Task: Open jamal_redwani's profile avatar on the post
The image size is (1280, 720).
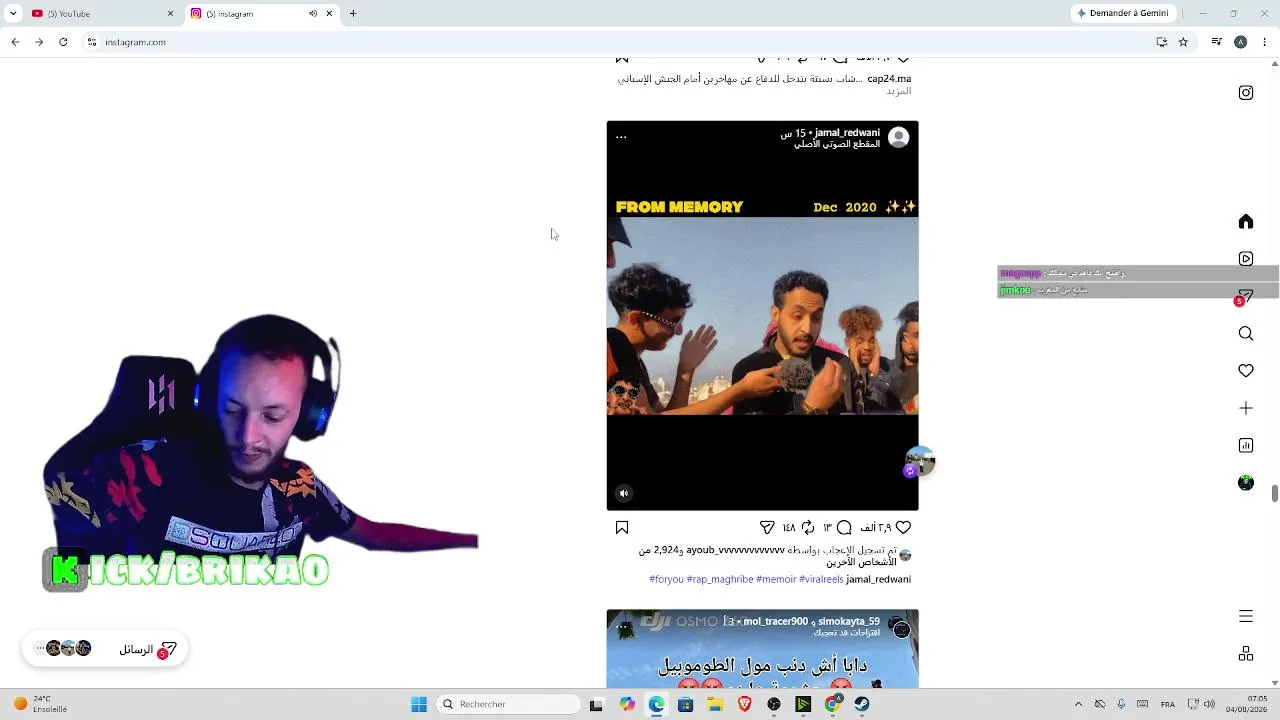Action: click(x=899, y=138)
